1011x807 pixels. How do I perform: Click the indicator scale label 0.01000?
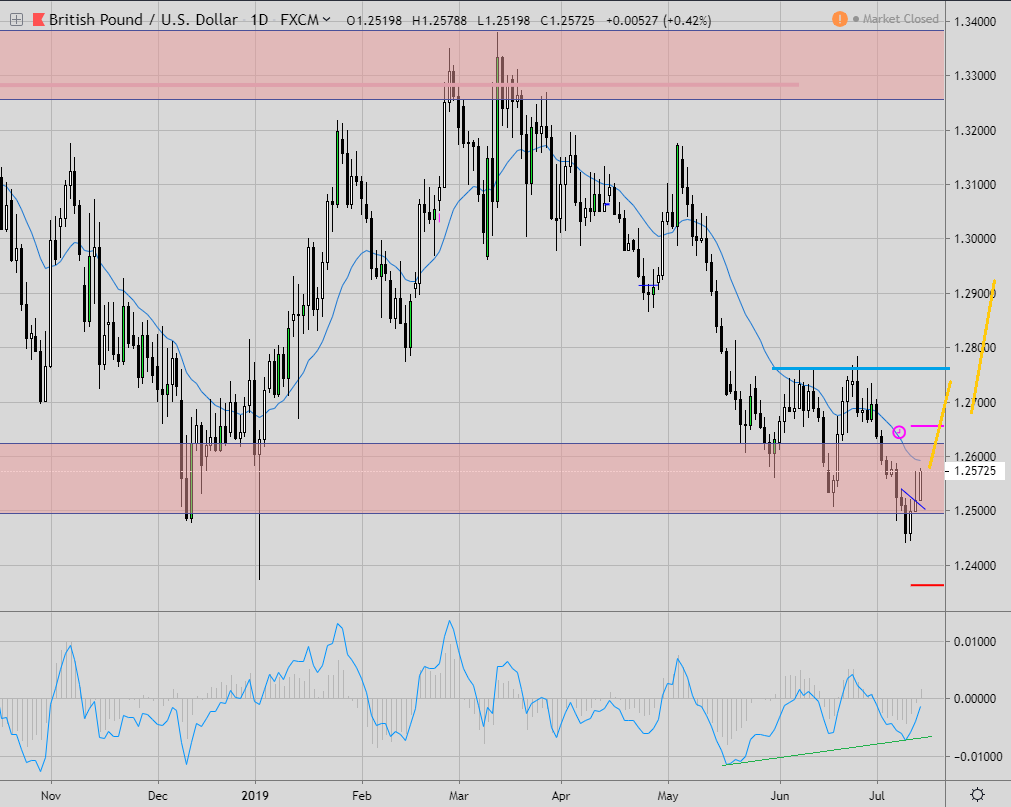tap(975, 642)
